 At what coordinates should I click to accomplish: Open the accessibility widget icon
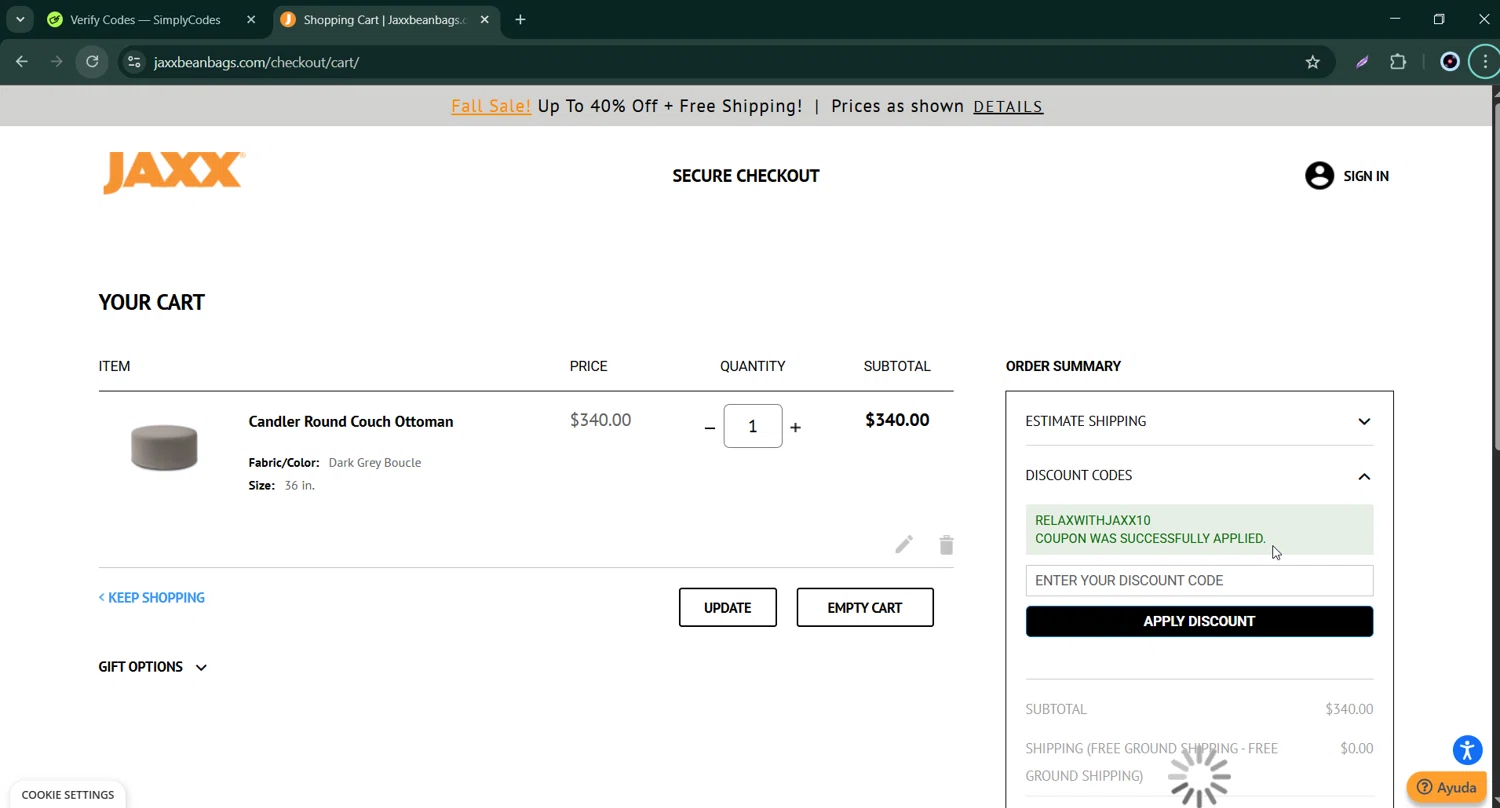(x=1467, y=750)
